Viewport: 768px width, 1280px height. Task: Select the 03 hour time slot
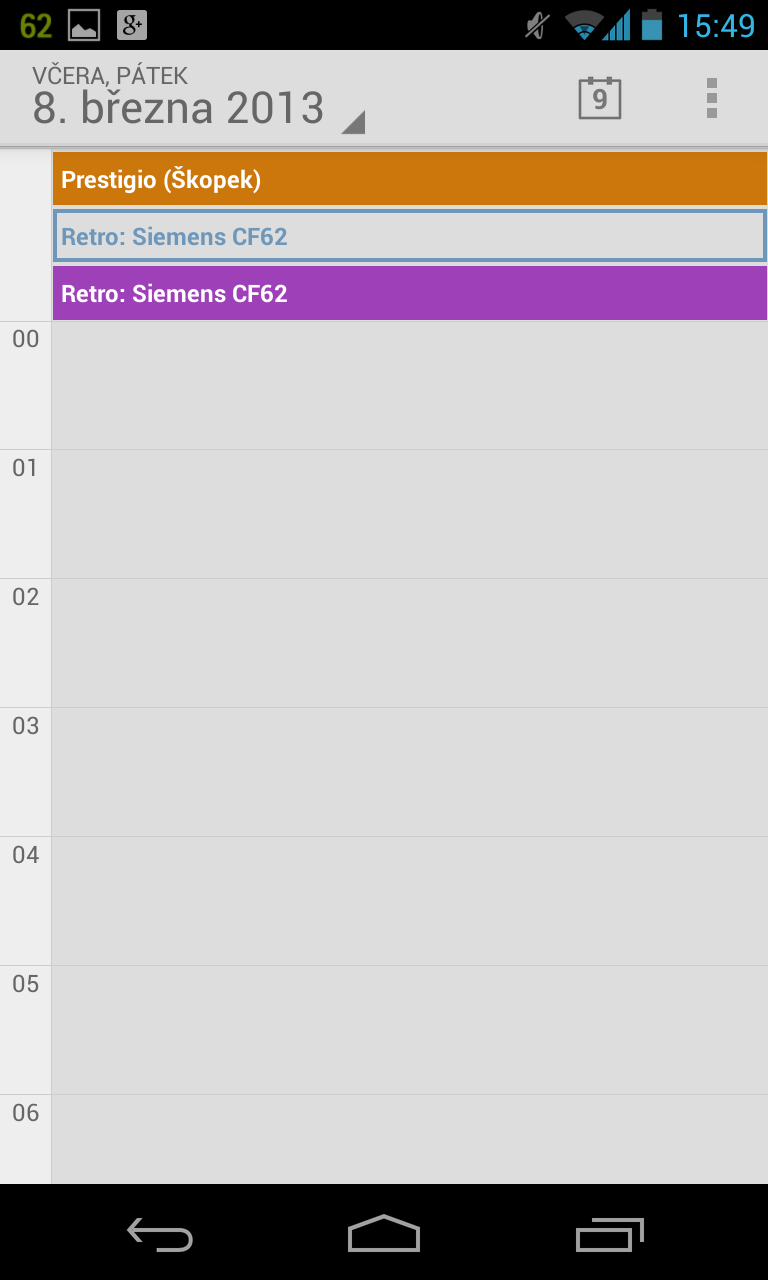[409, 772]
